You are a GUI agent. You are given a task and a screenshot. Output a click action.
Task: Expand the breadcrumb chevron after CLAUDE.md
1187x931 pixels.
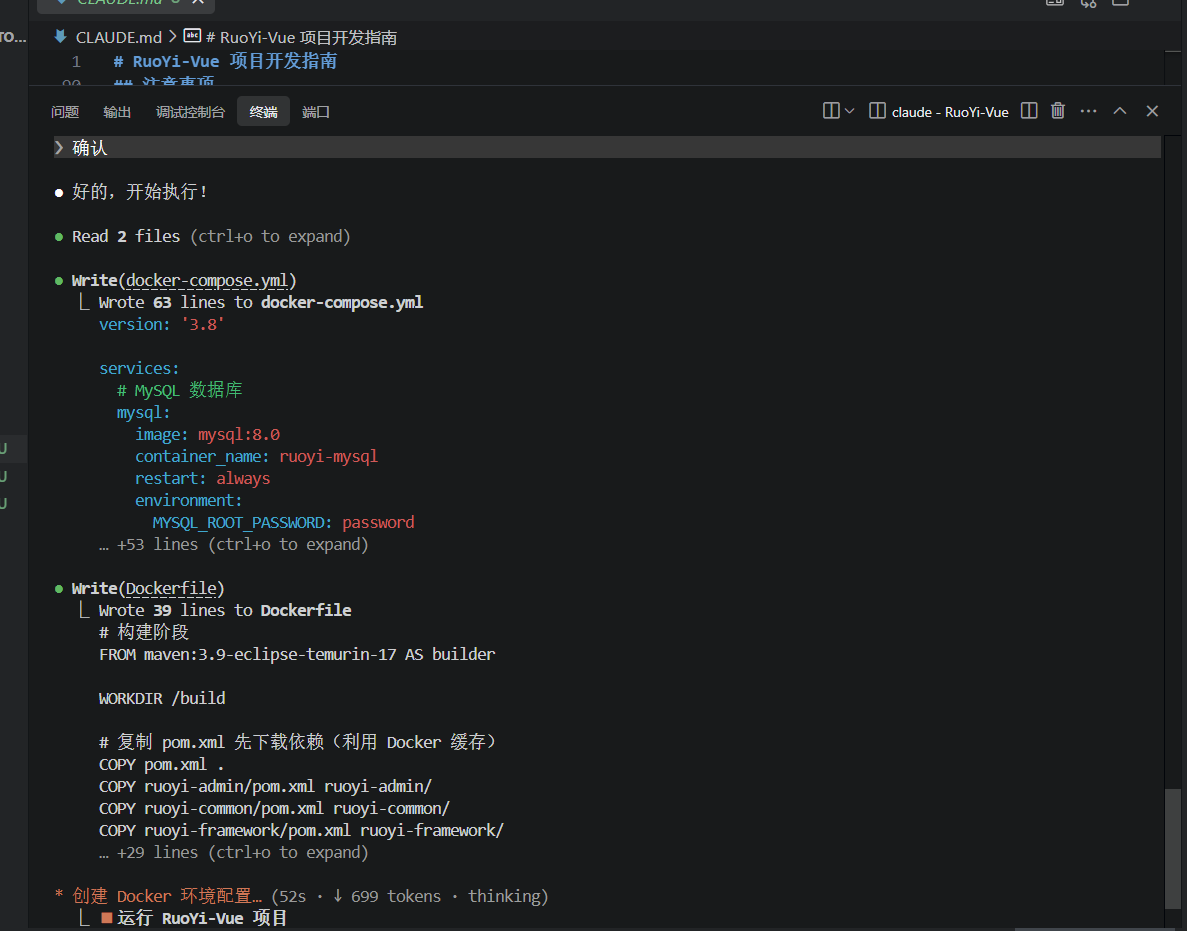click(x=173, y=36)
